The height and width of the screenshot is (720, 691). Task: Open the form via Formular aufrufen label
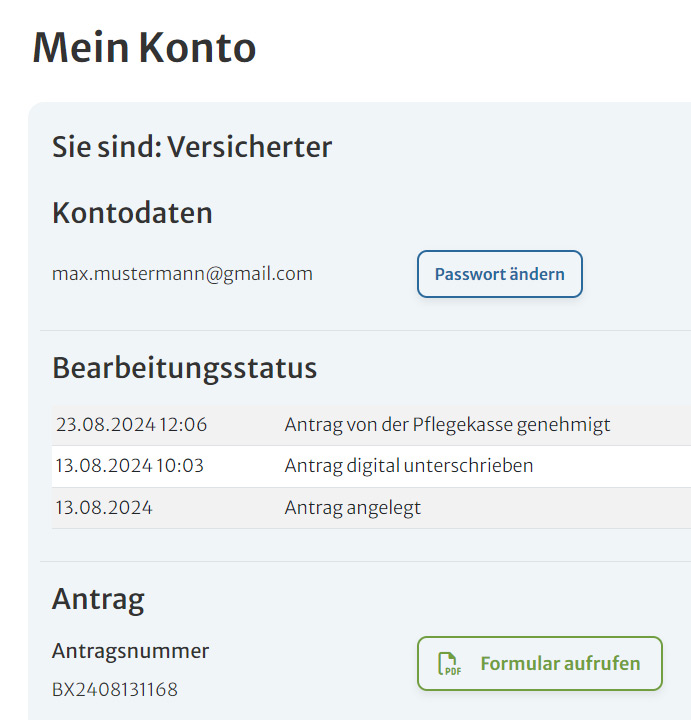(560, 664)
